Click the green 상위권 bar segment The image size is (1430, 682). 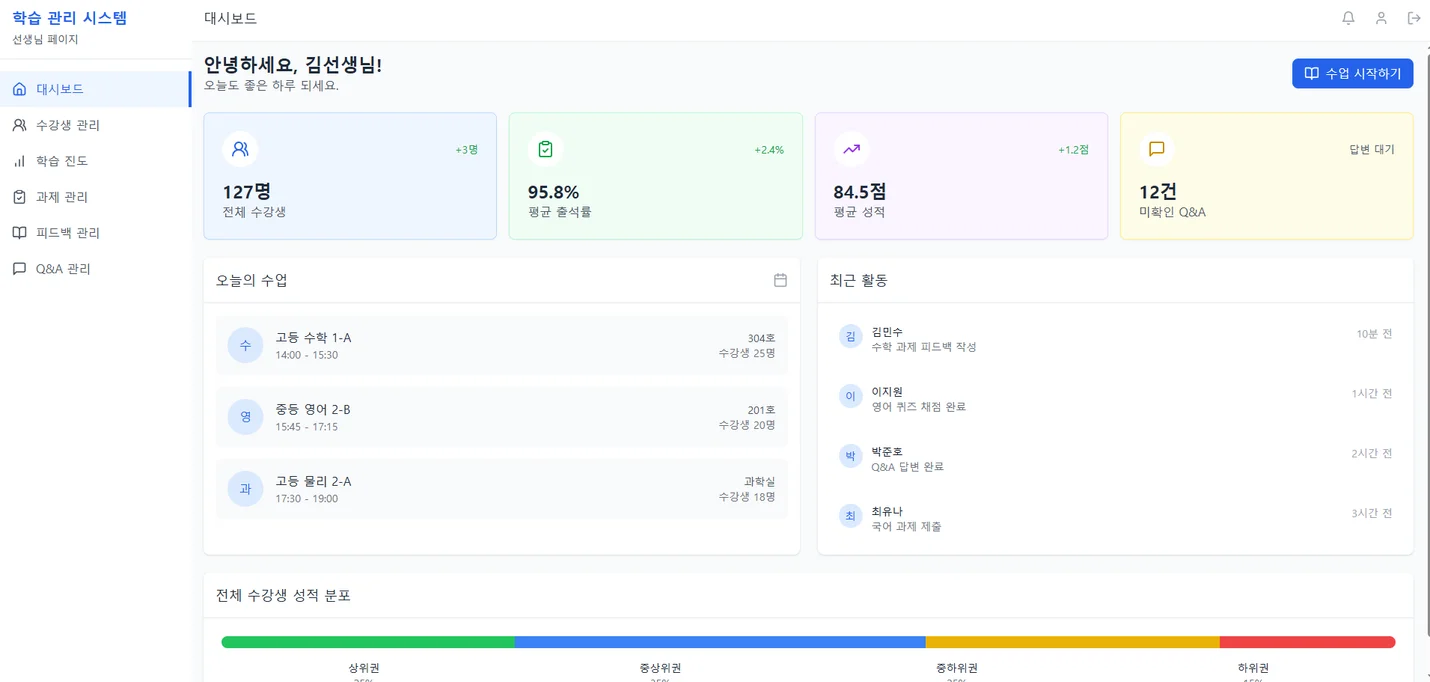368,642
